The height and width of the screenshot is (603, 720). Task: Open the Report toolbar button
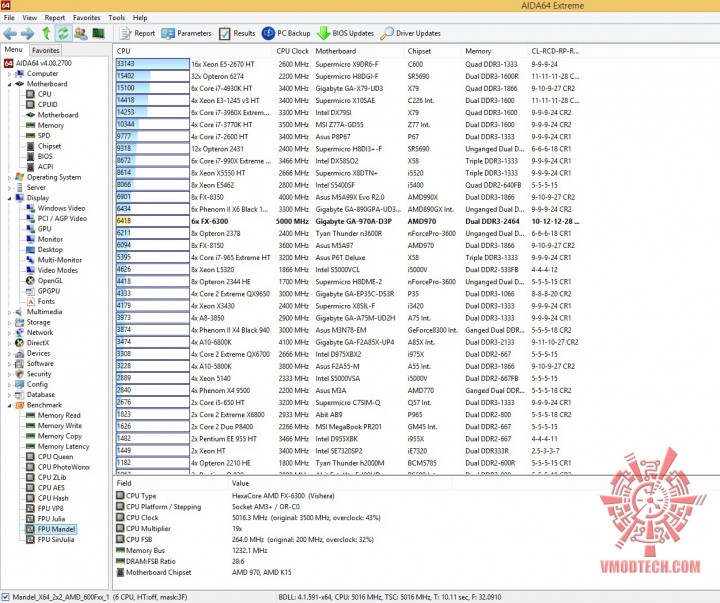pyautogui.click(x=137, y=34)
